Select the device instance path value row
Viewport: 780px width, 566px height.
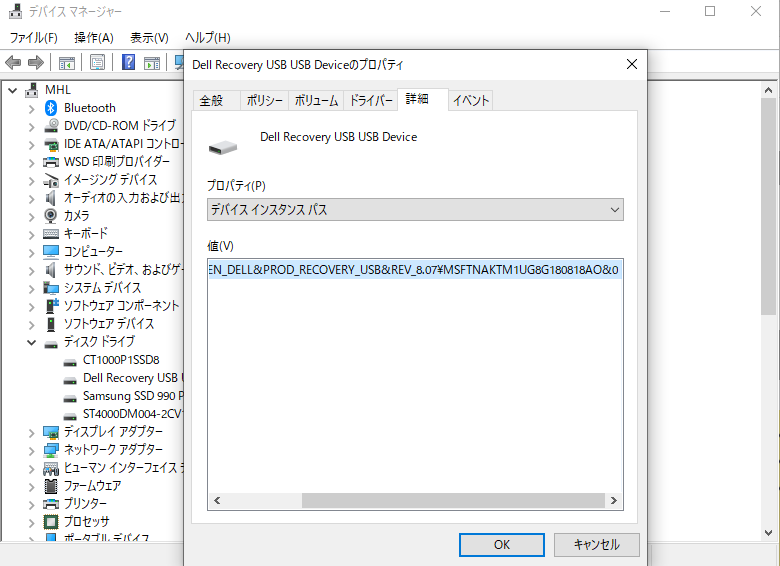click(415, 270)
